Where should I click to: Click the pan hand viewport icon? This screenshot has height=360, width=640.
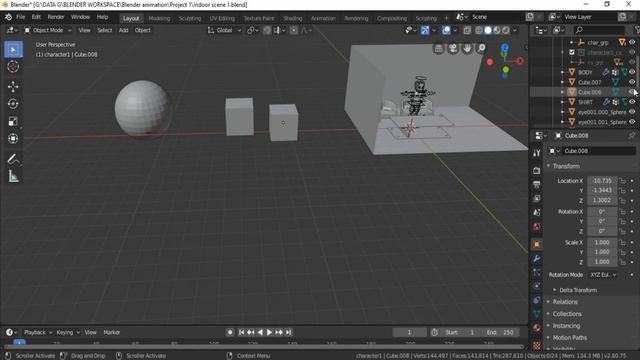pyautogui.click(x=467, y=48)
